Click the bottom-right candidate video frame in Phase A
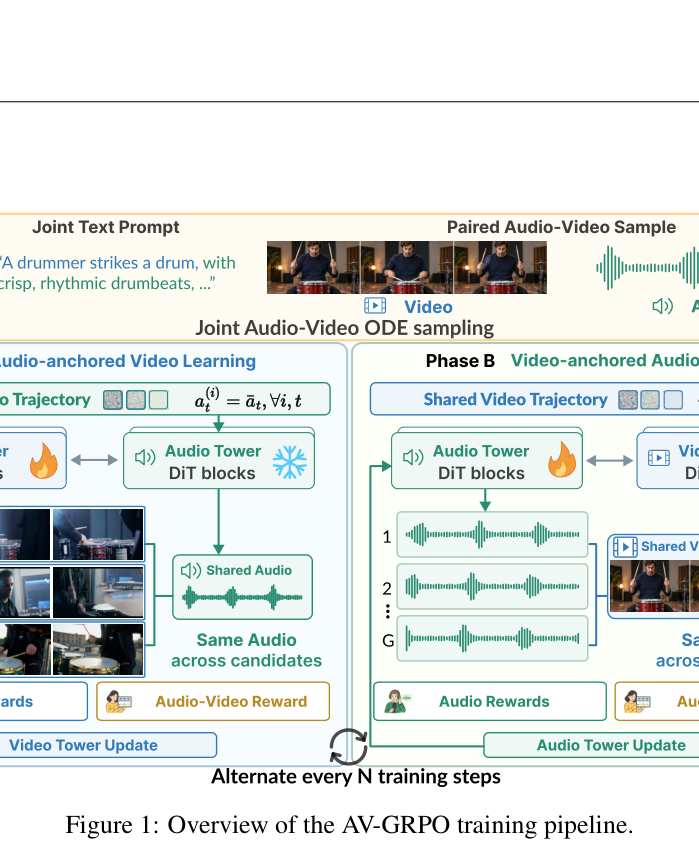This screenshot has height=853, width=699. [x=98, y=650]
